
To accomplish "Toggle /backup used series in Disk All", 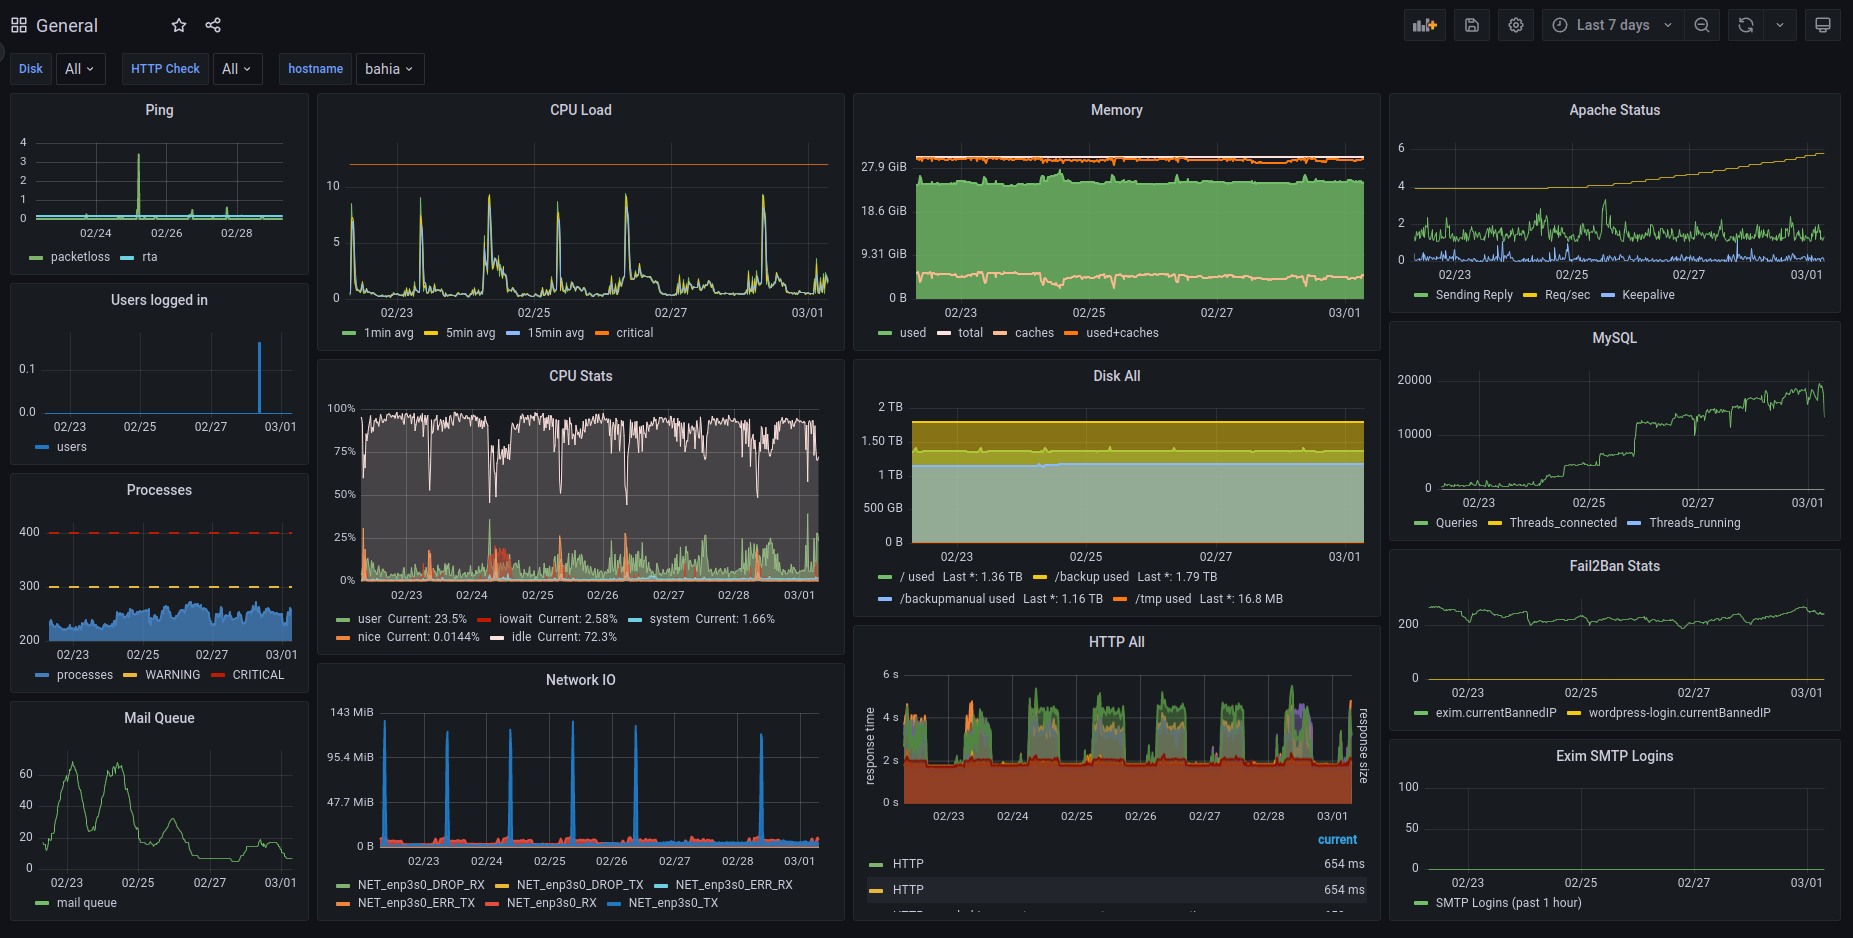I will [1091, 577].
